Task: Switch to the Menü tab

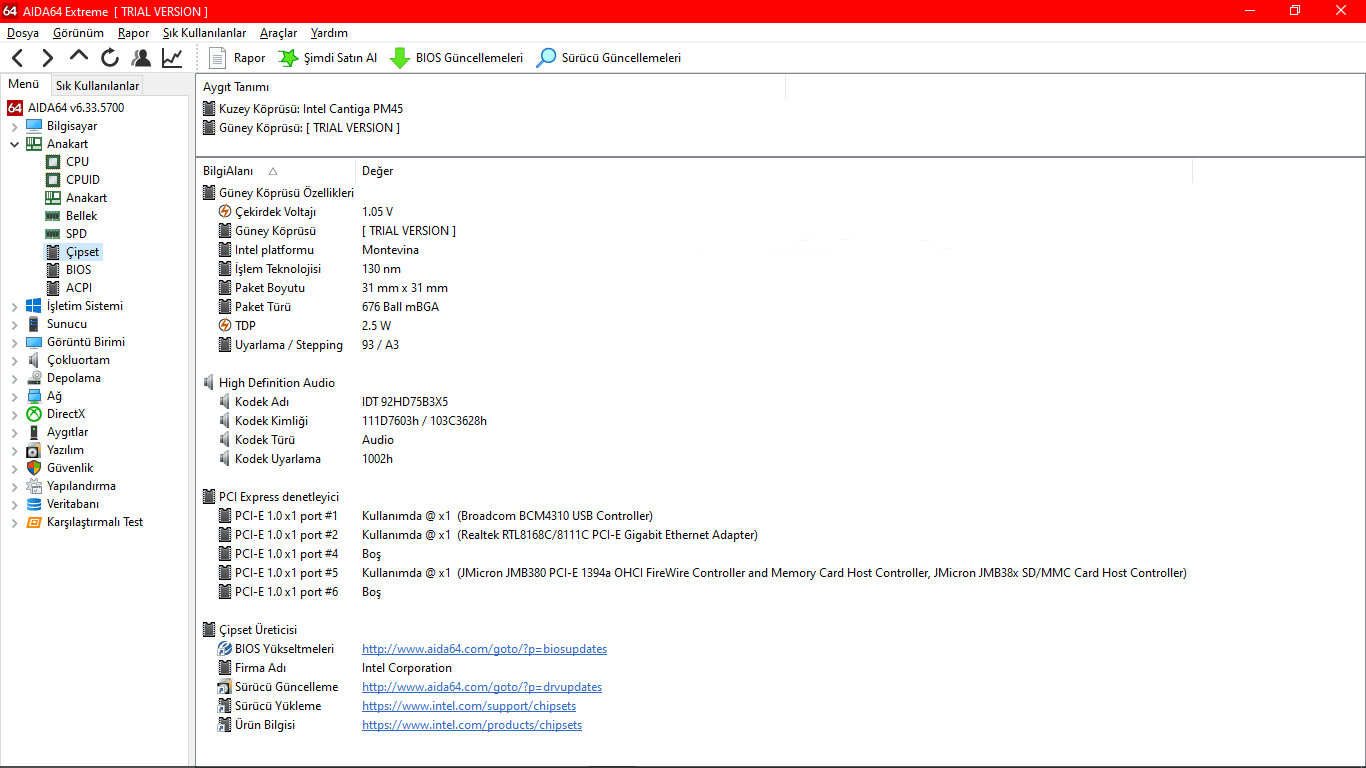Action: (24, 84)
